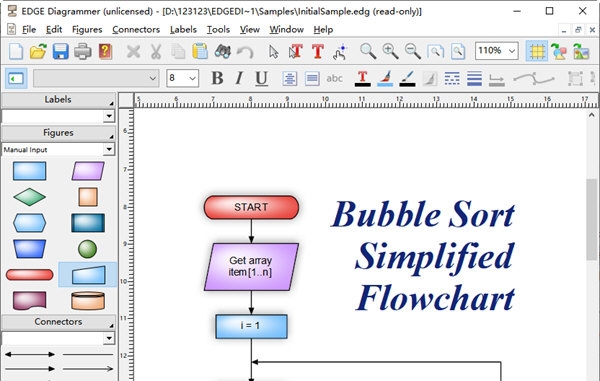
Task: Open the Help menu
Action: [323, 29]
